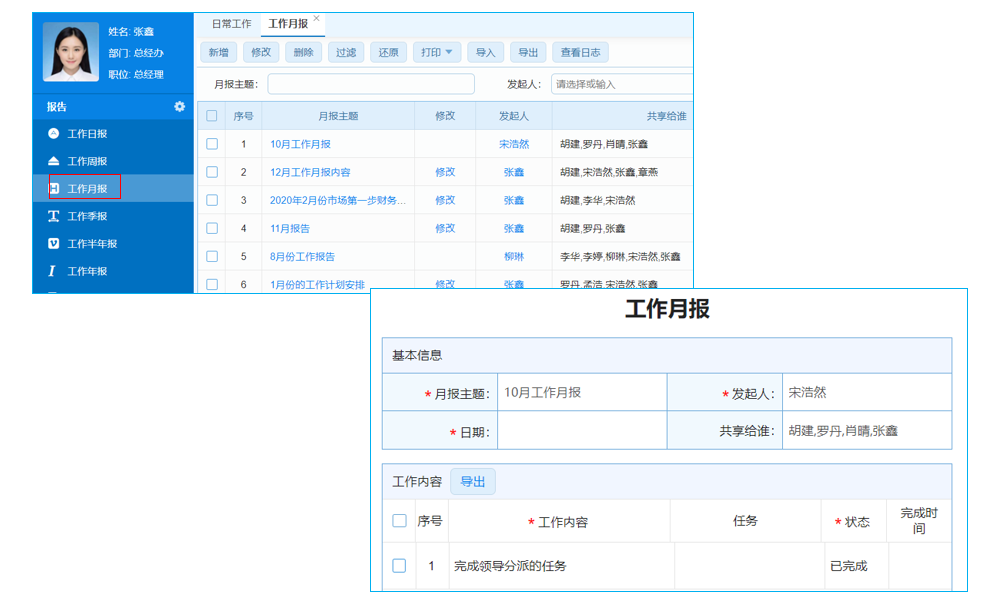1000x600 pixels.
Task: Open the 报告 settings gear
Action: [x=180, y=107]
